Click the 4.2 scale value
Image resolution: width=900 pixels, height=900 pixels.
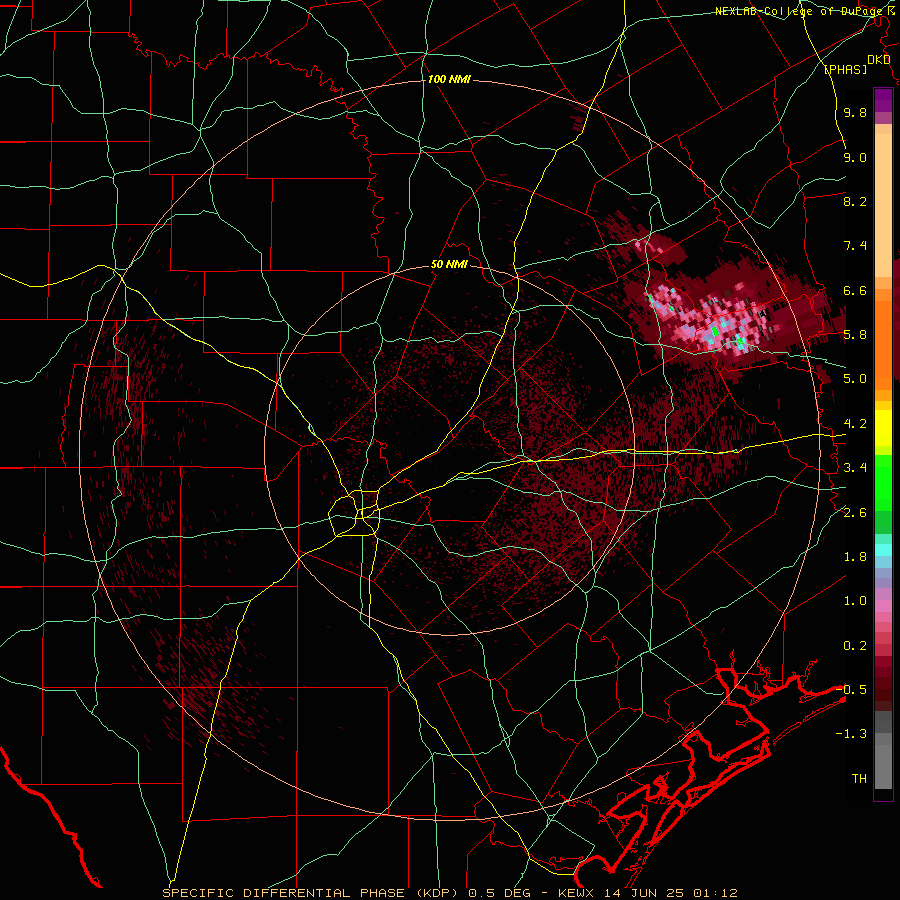coord(855,424)
